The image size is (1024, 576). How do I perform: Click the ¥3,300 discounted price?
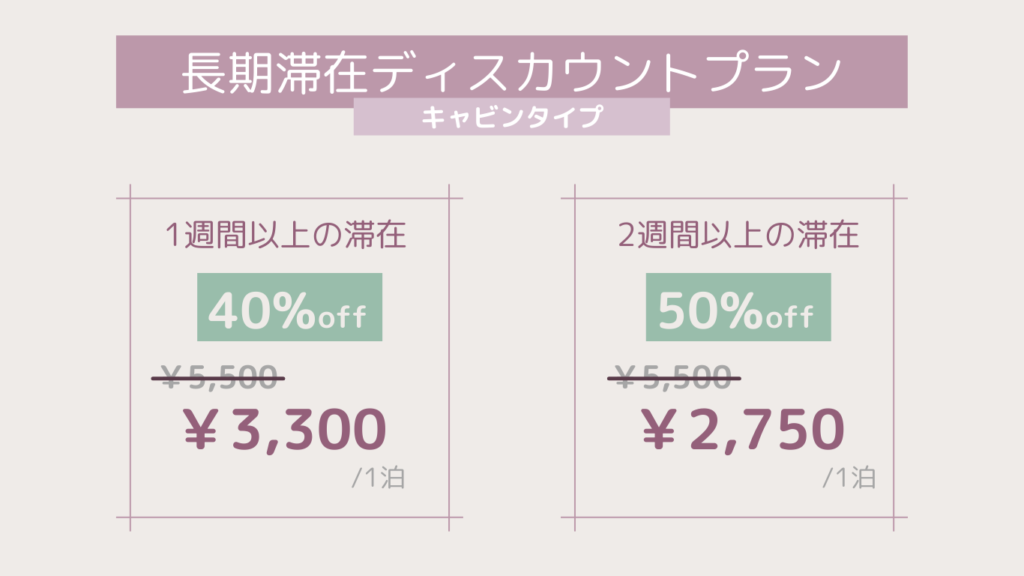[284, 429]
